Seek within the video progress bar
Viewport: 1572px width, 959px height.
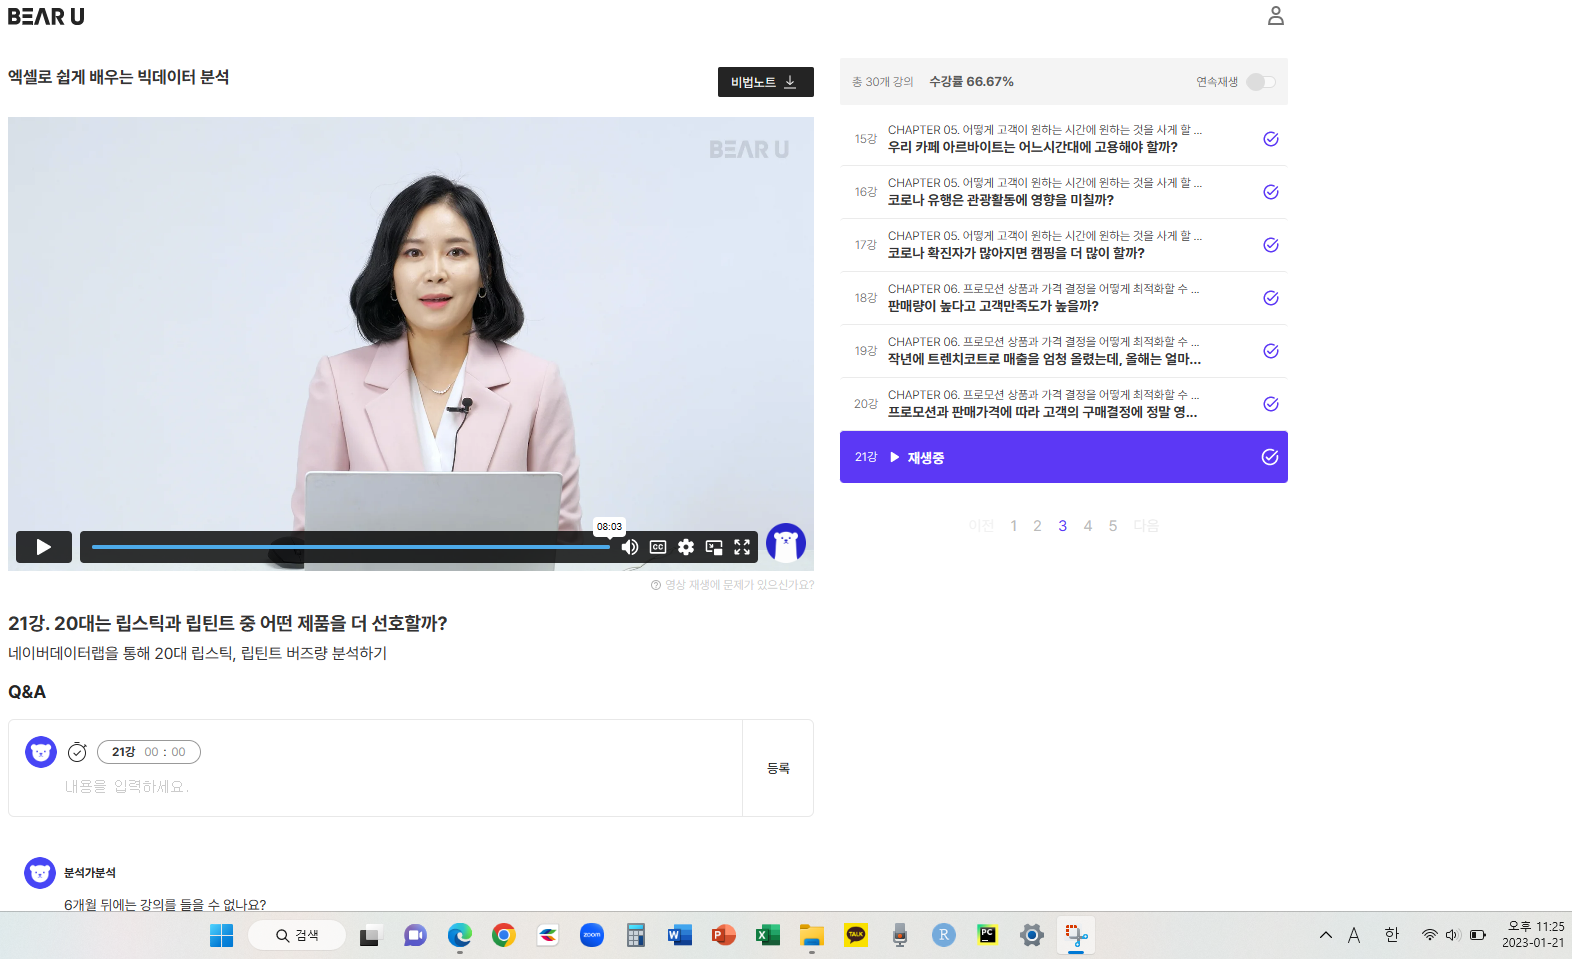pos(351,547)
